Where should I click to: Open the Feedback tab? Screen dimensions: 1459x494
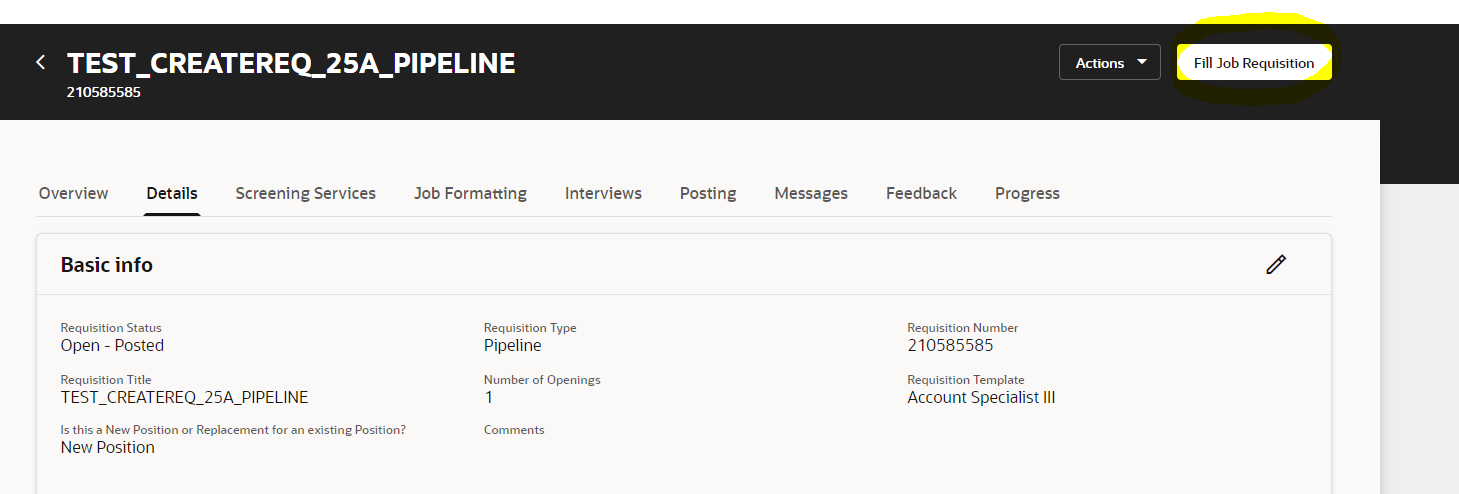pos(921,193)
